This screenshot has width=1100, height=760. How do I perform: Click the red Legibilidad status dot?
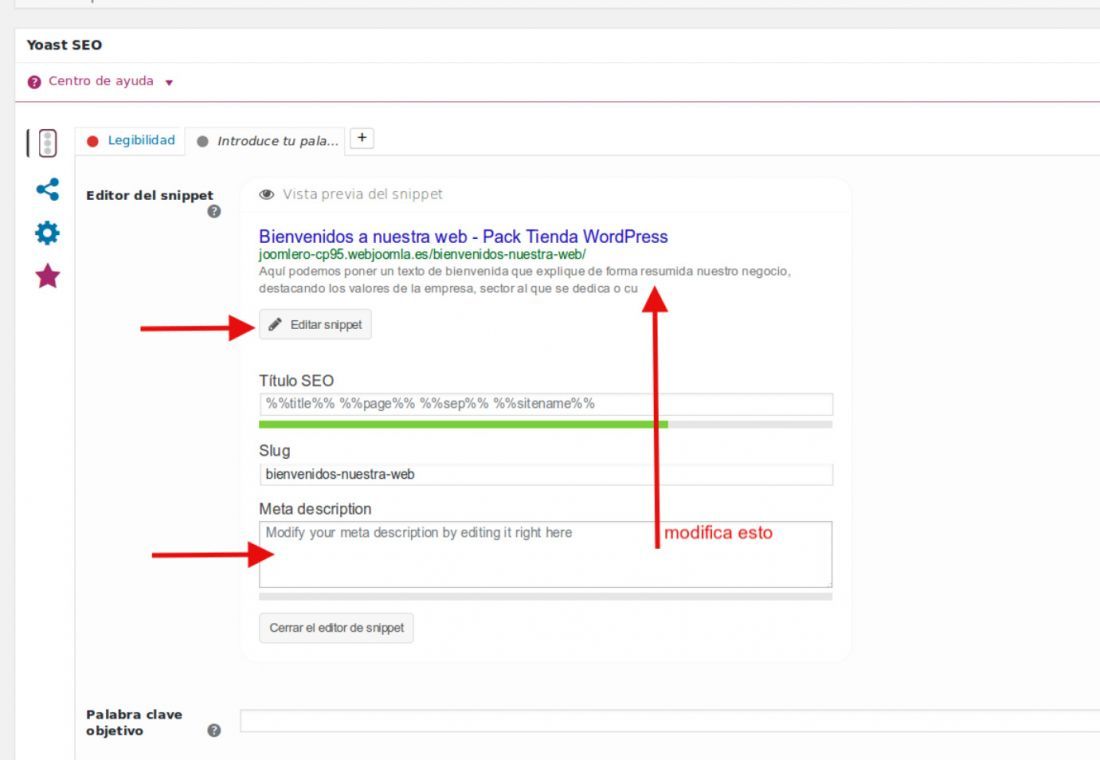click(x=93, y=141)
